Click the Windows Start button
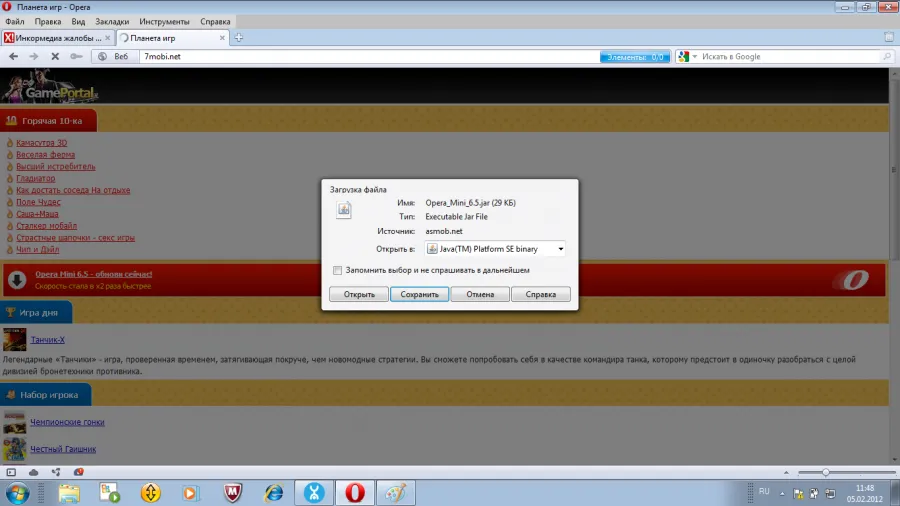Screen dimensions: 900x506 point(17,493)
